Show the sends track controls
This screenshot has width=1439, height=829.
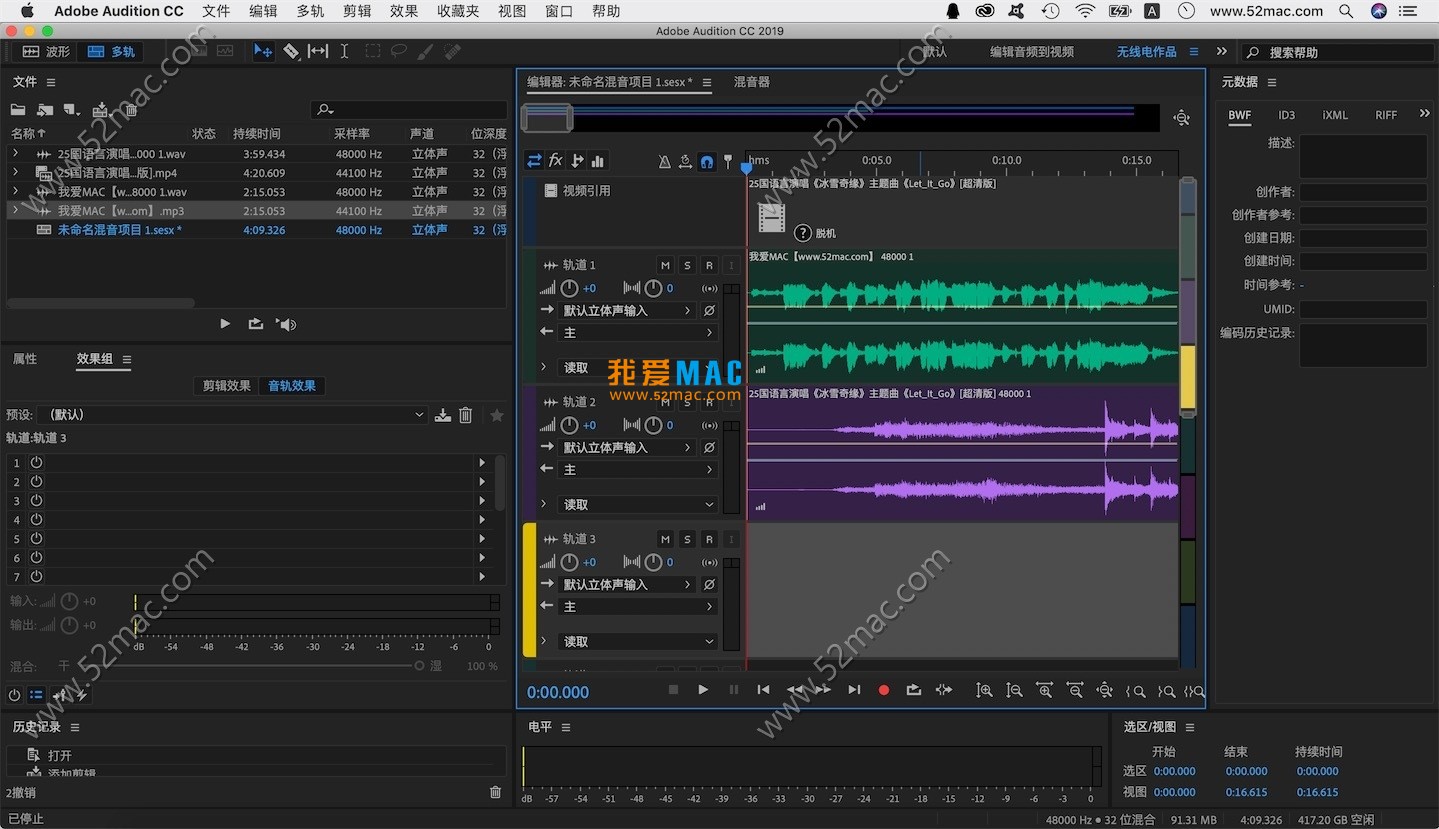tap(577, 161)
